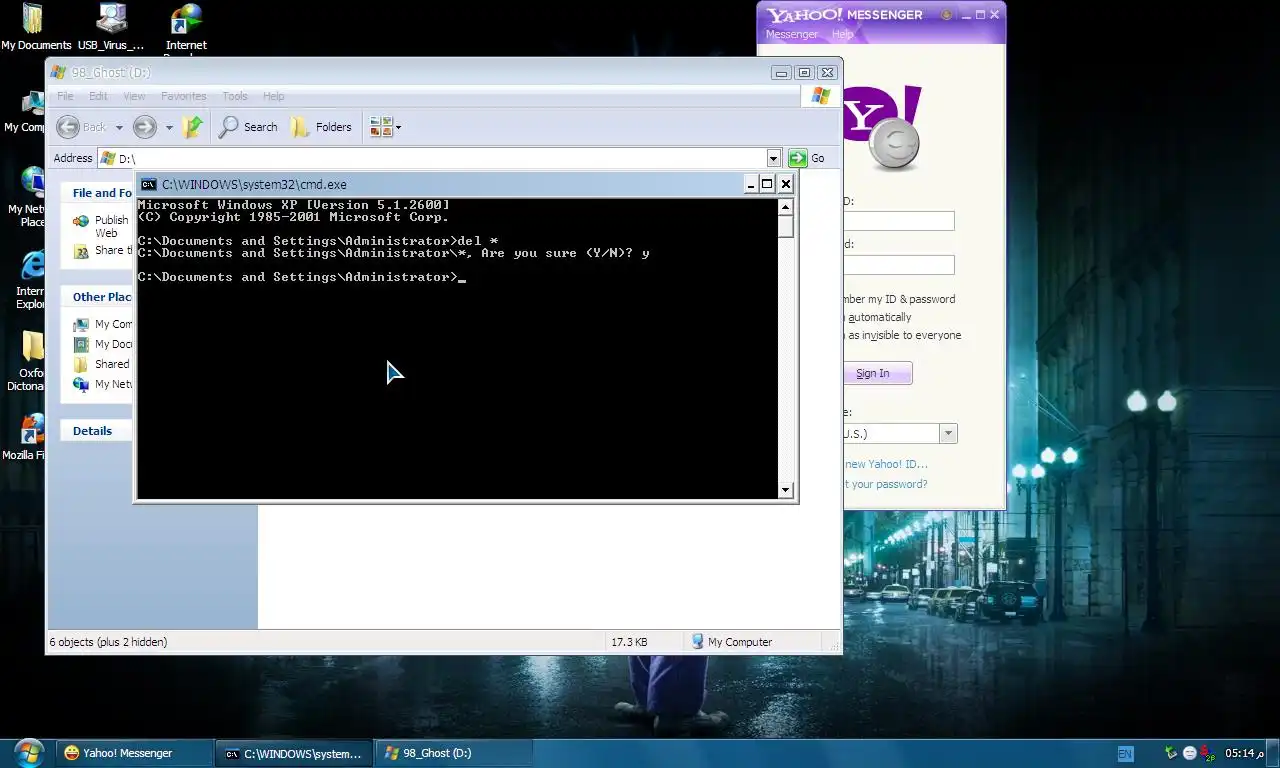This screenshot has width=1280, height=768.
Task: Expand the Back history dropdown arrow
Action: click(119, 127)
